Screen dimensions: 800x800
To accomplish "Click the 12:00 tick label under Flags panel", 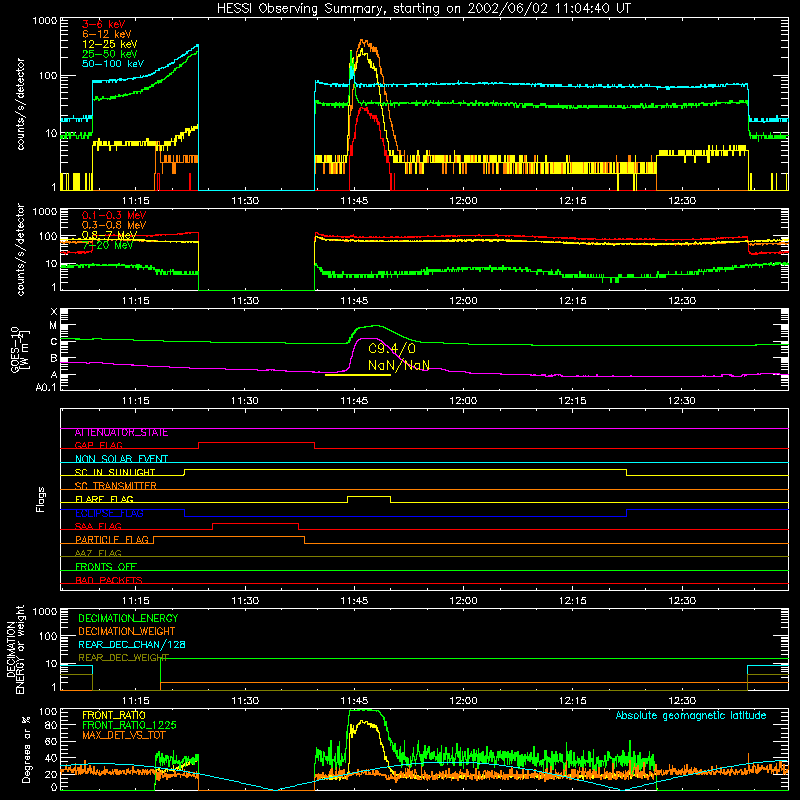I will pos(463,601).
